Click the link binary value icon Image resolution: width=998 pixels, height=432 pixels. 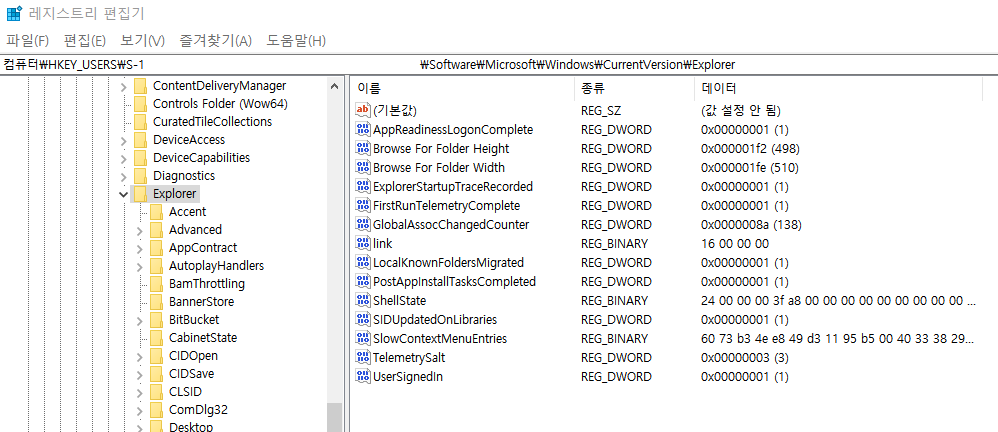click(362, 243)
